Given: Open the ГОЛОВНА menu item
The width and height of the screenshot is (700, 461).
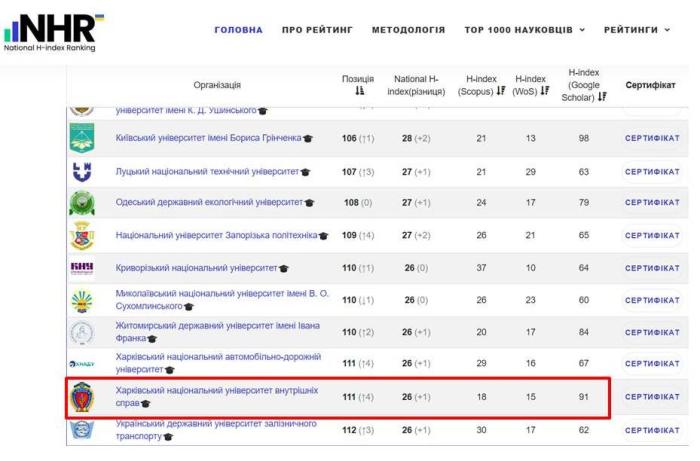Looking at the screenshot, I should coord(238,30).
